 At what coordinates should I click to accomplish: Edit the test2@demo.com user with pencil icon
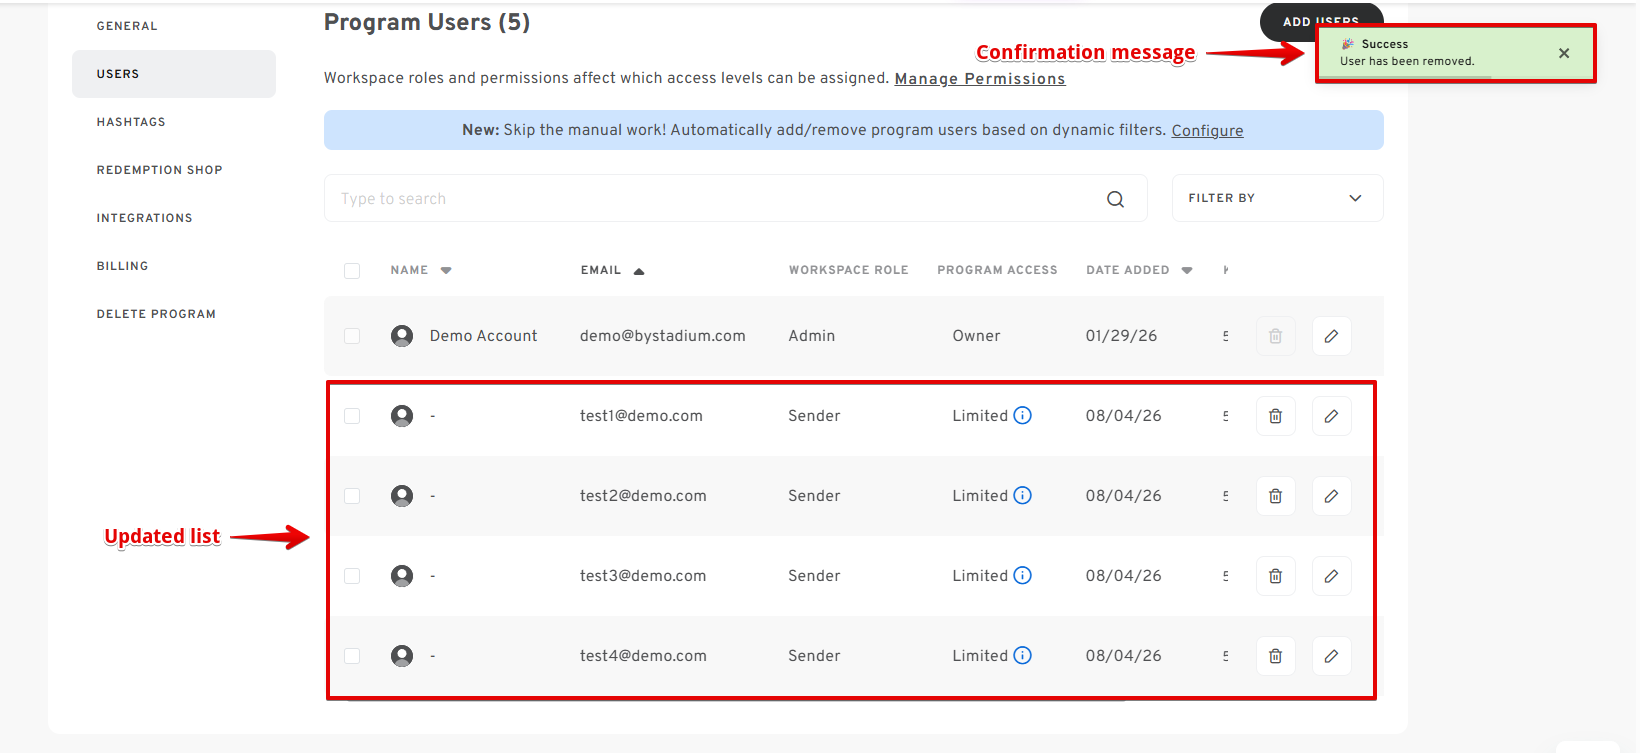(x=1332, y=496)
